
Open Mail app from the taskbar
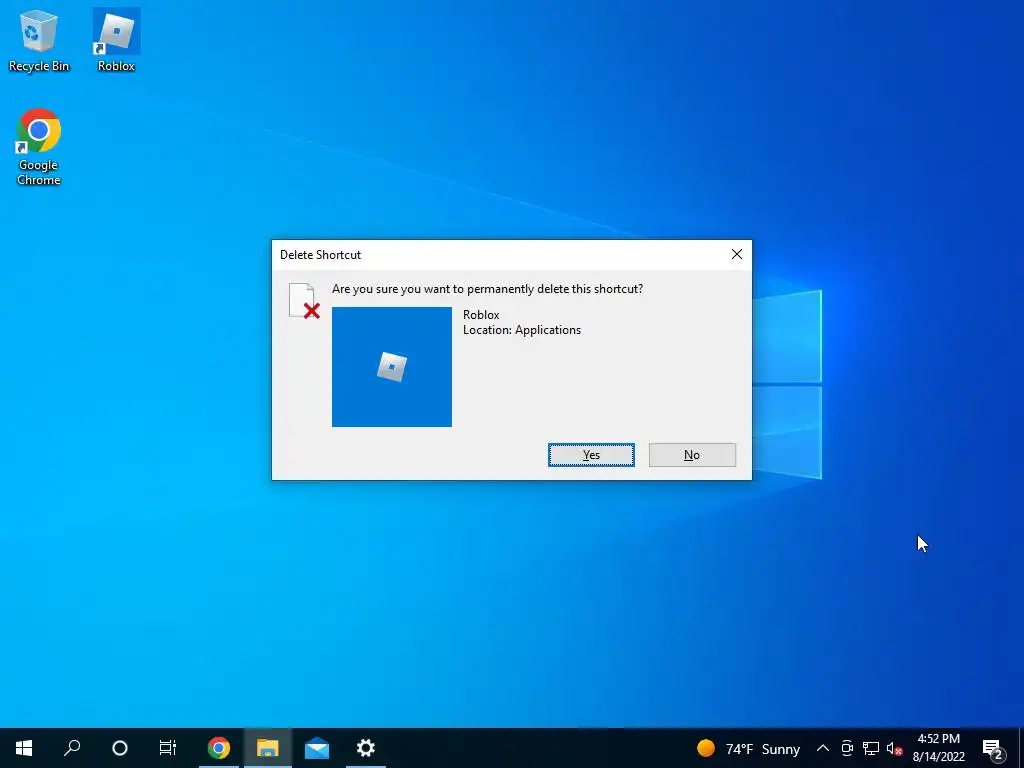coord(317,748)
